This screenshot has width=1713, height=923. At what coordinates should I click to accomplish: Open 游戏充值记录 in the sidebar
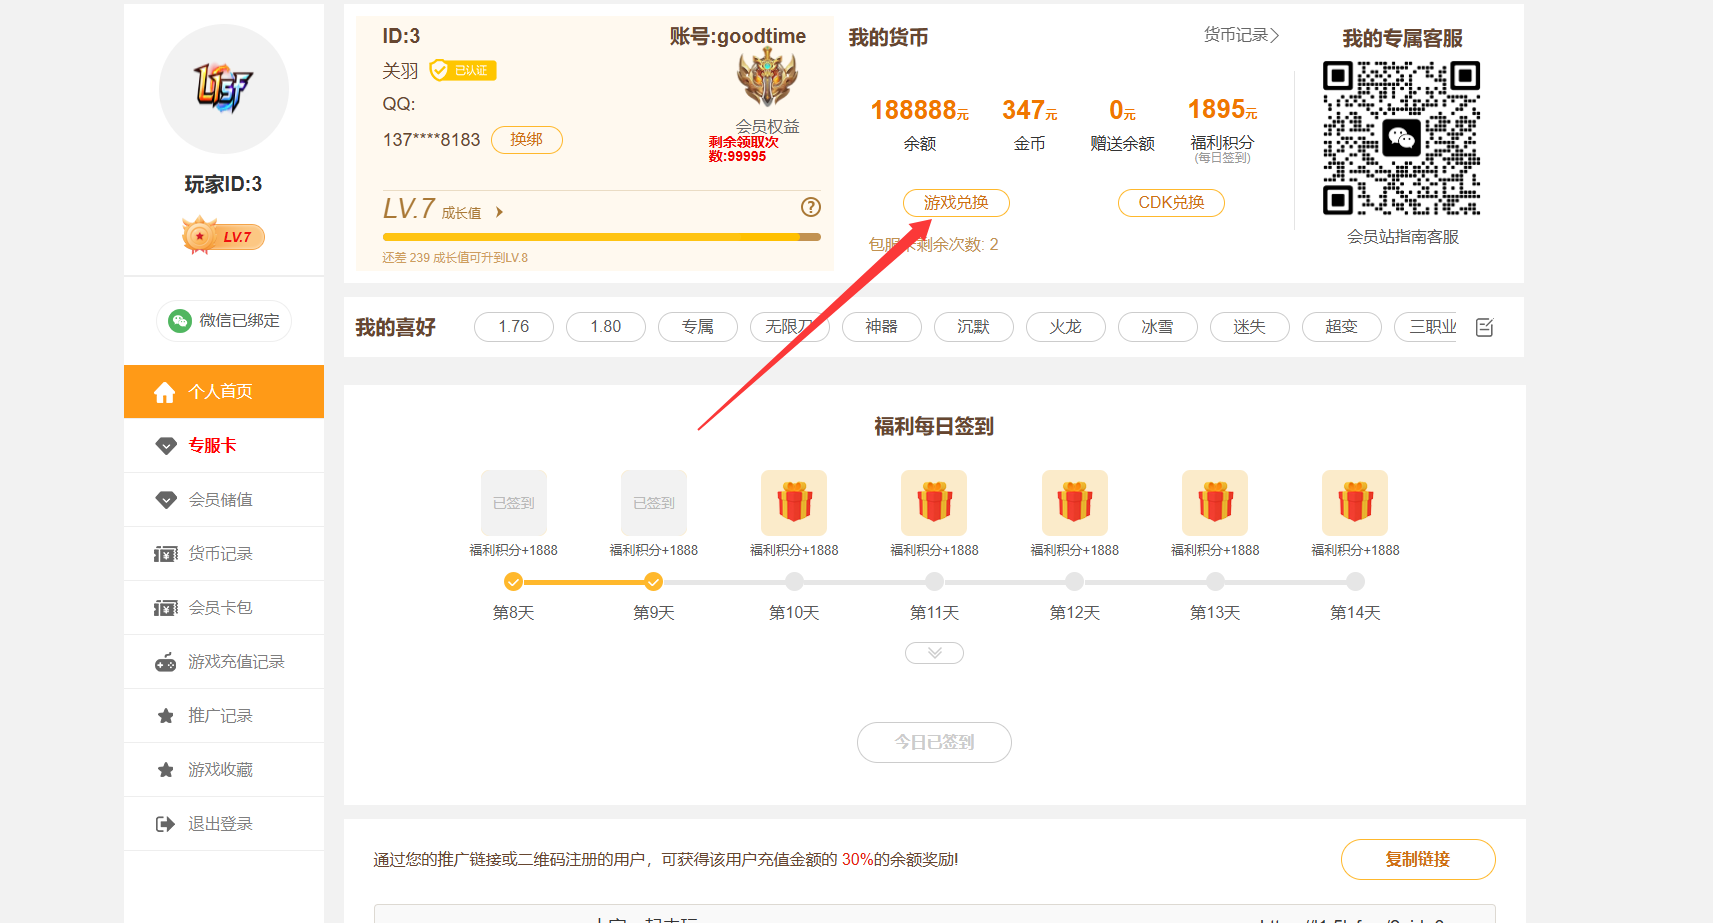(224, 661)
